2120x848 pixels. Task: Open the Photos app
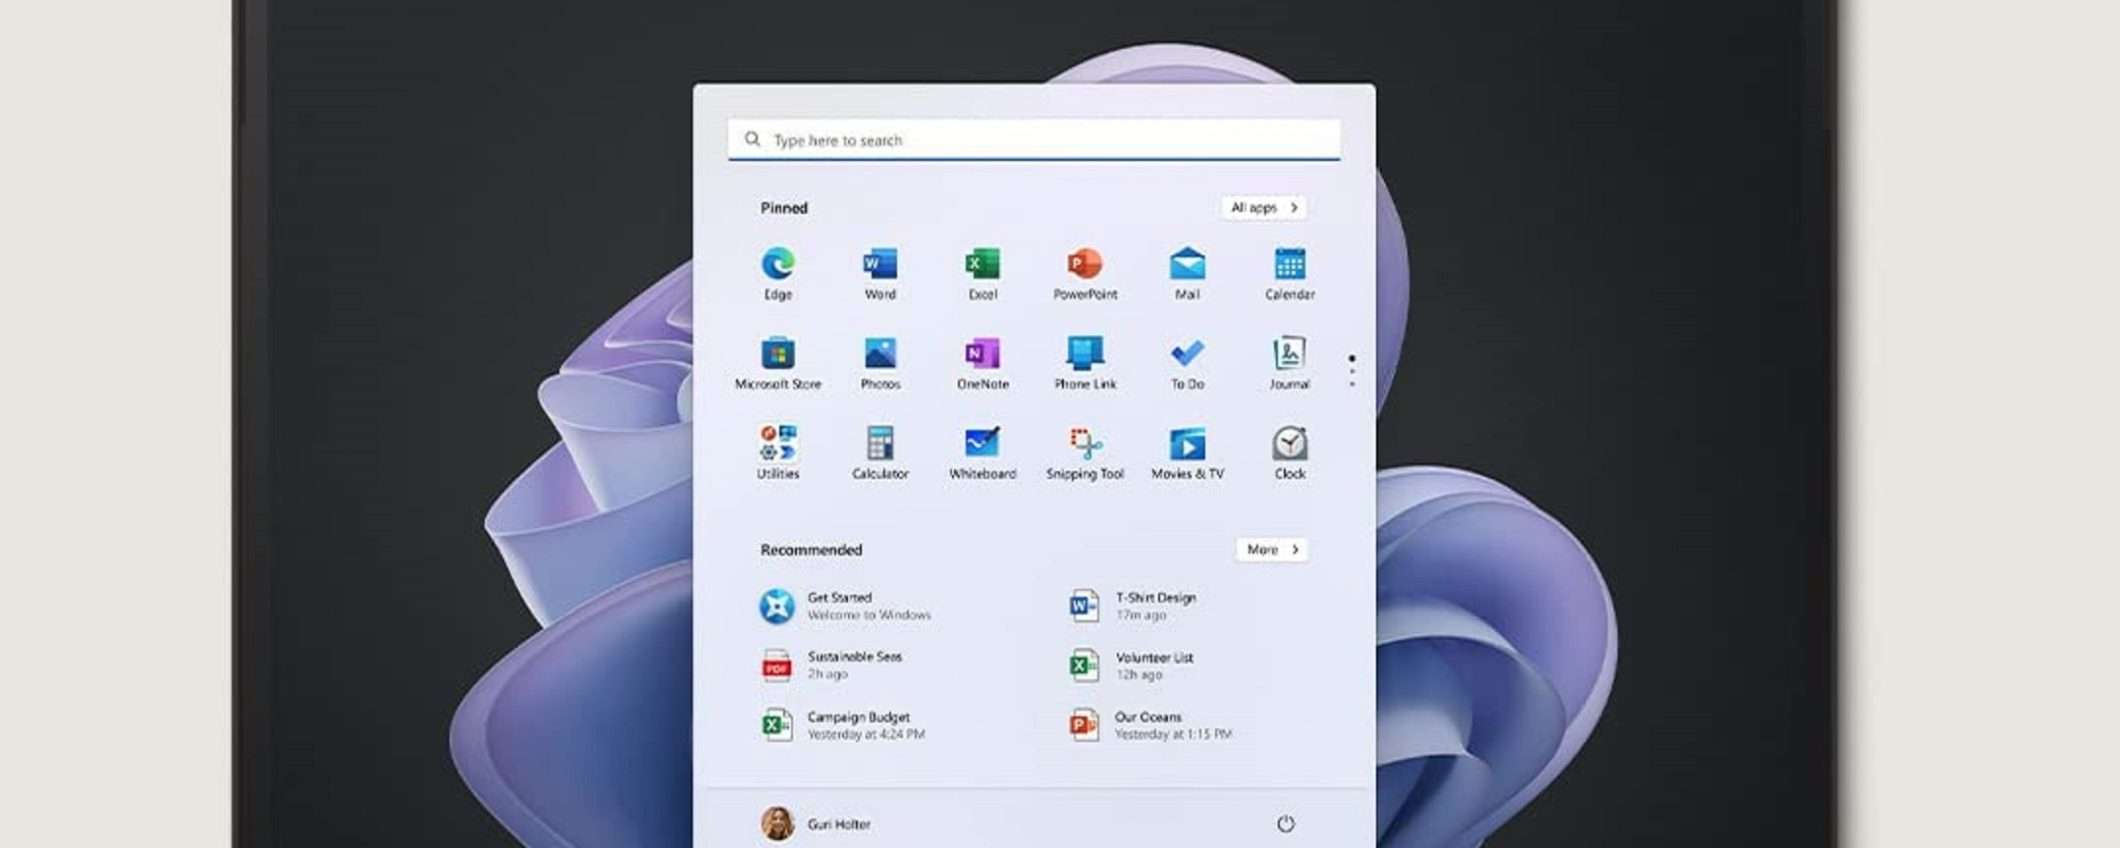point(880,363)
